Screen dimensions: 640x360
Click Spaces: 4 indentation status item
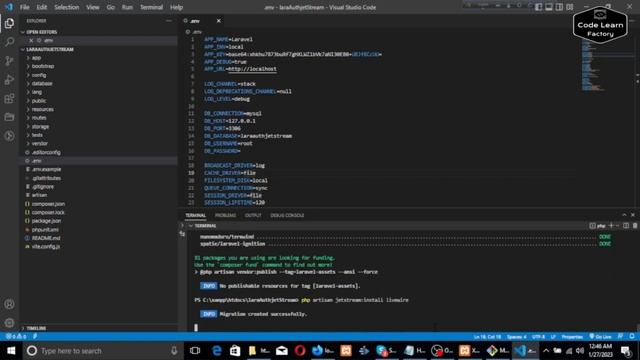point(517,337)
